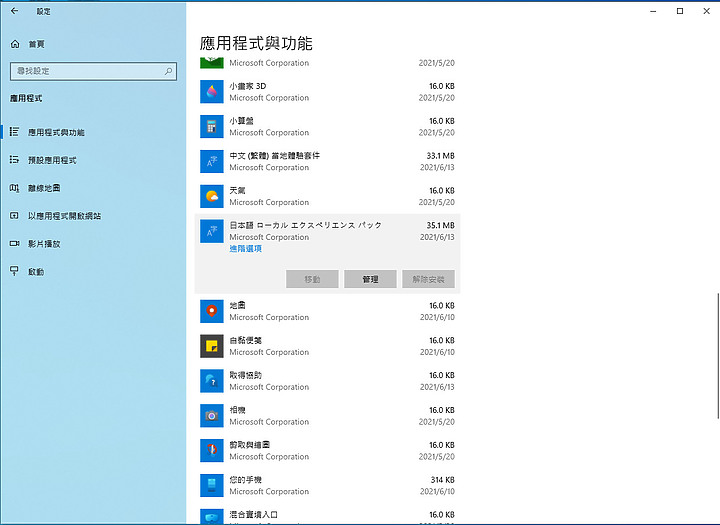Select the 天氣 weather app icon

(x=212, y=196)
